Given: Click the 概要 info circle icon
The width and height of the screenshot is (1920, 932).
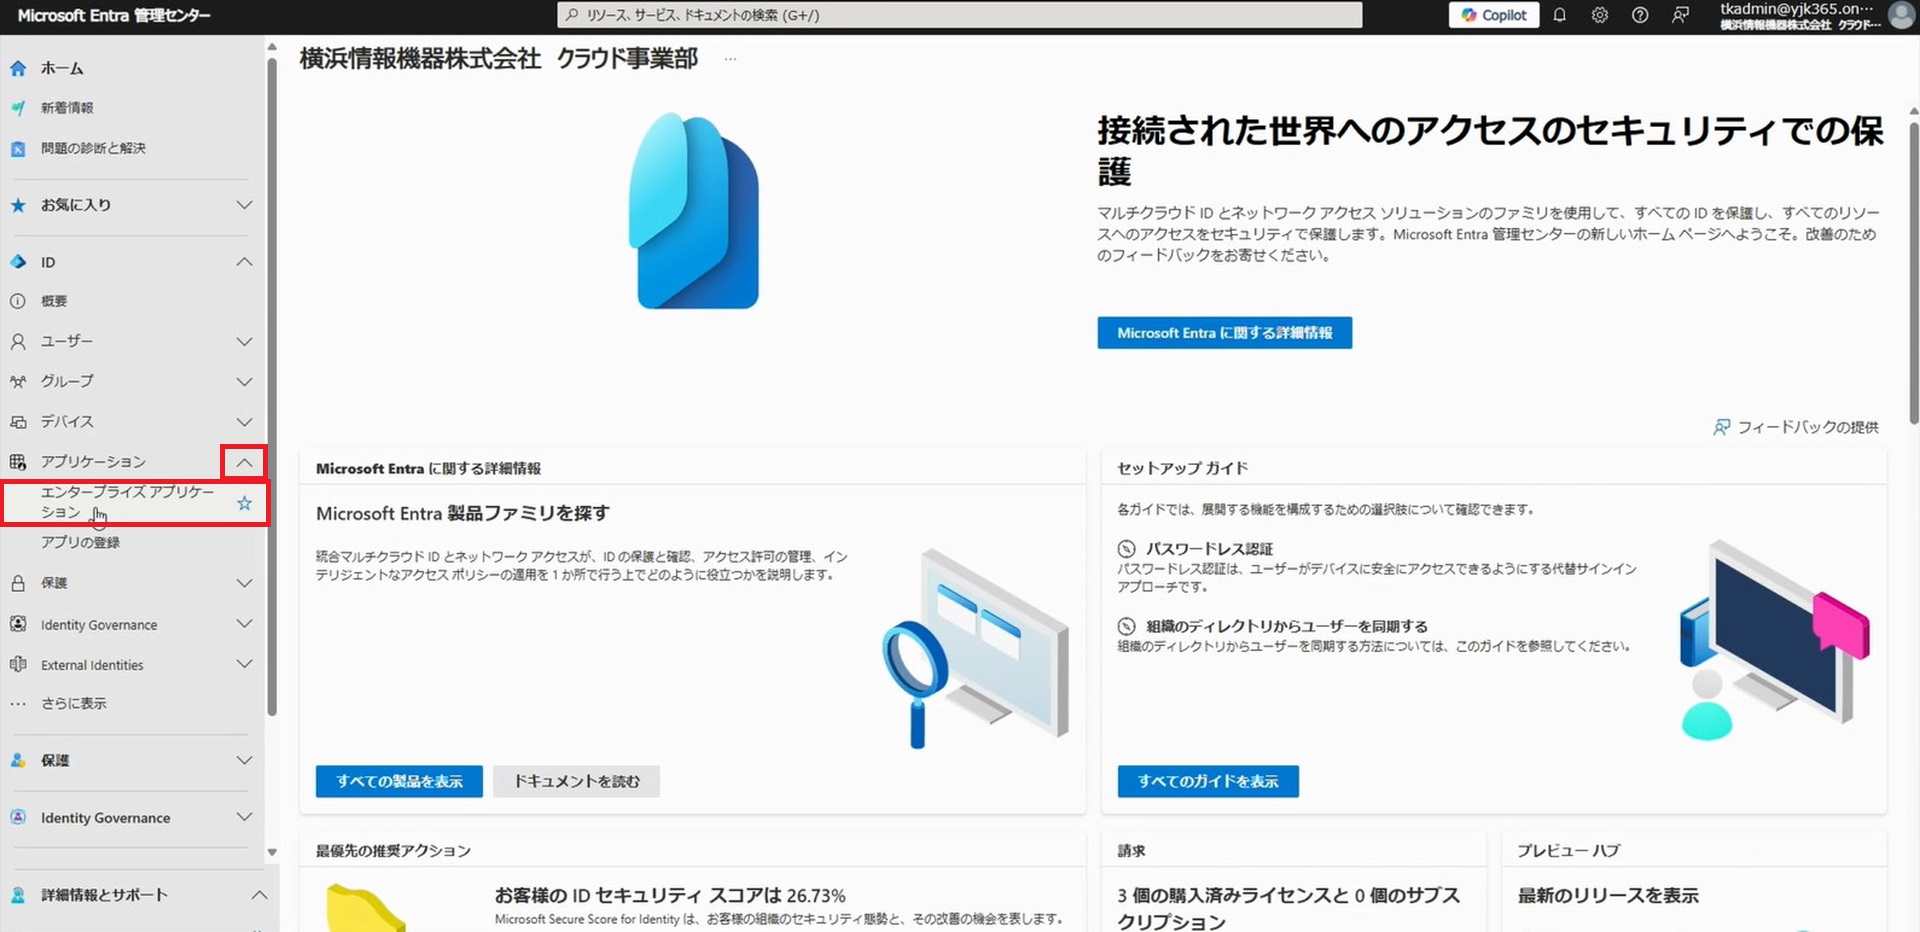Looking at the screenshot, I should pos(18,301).
